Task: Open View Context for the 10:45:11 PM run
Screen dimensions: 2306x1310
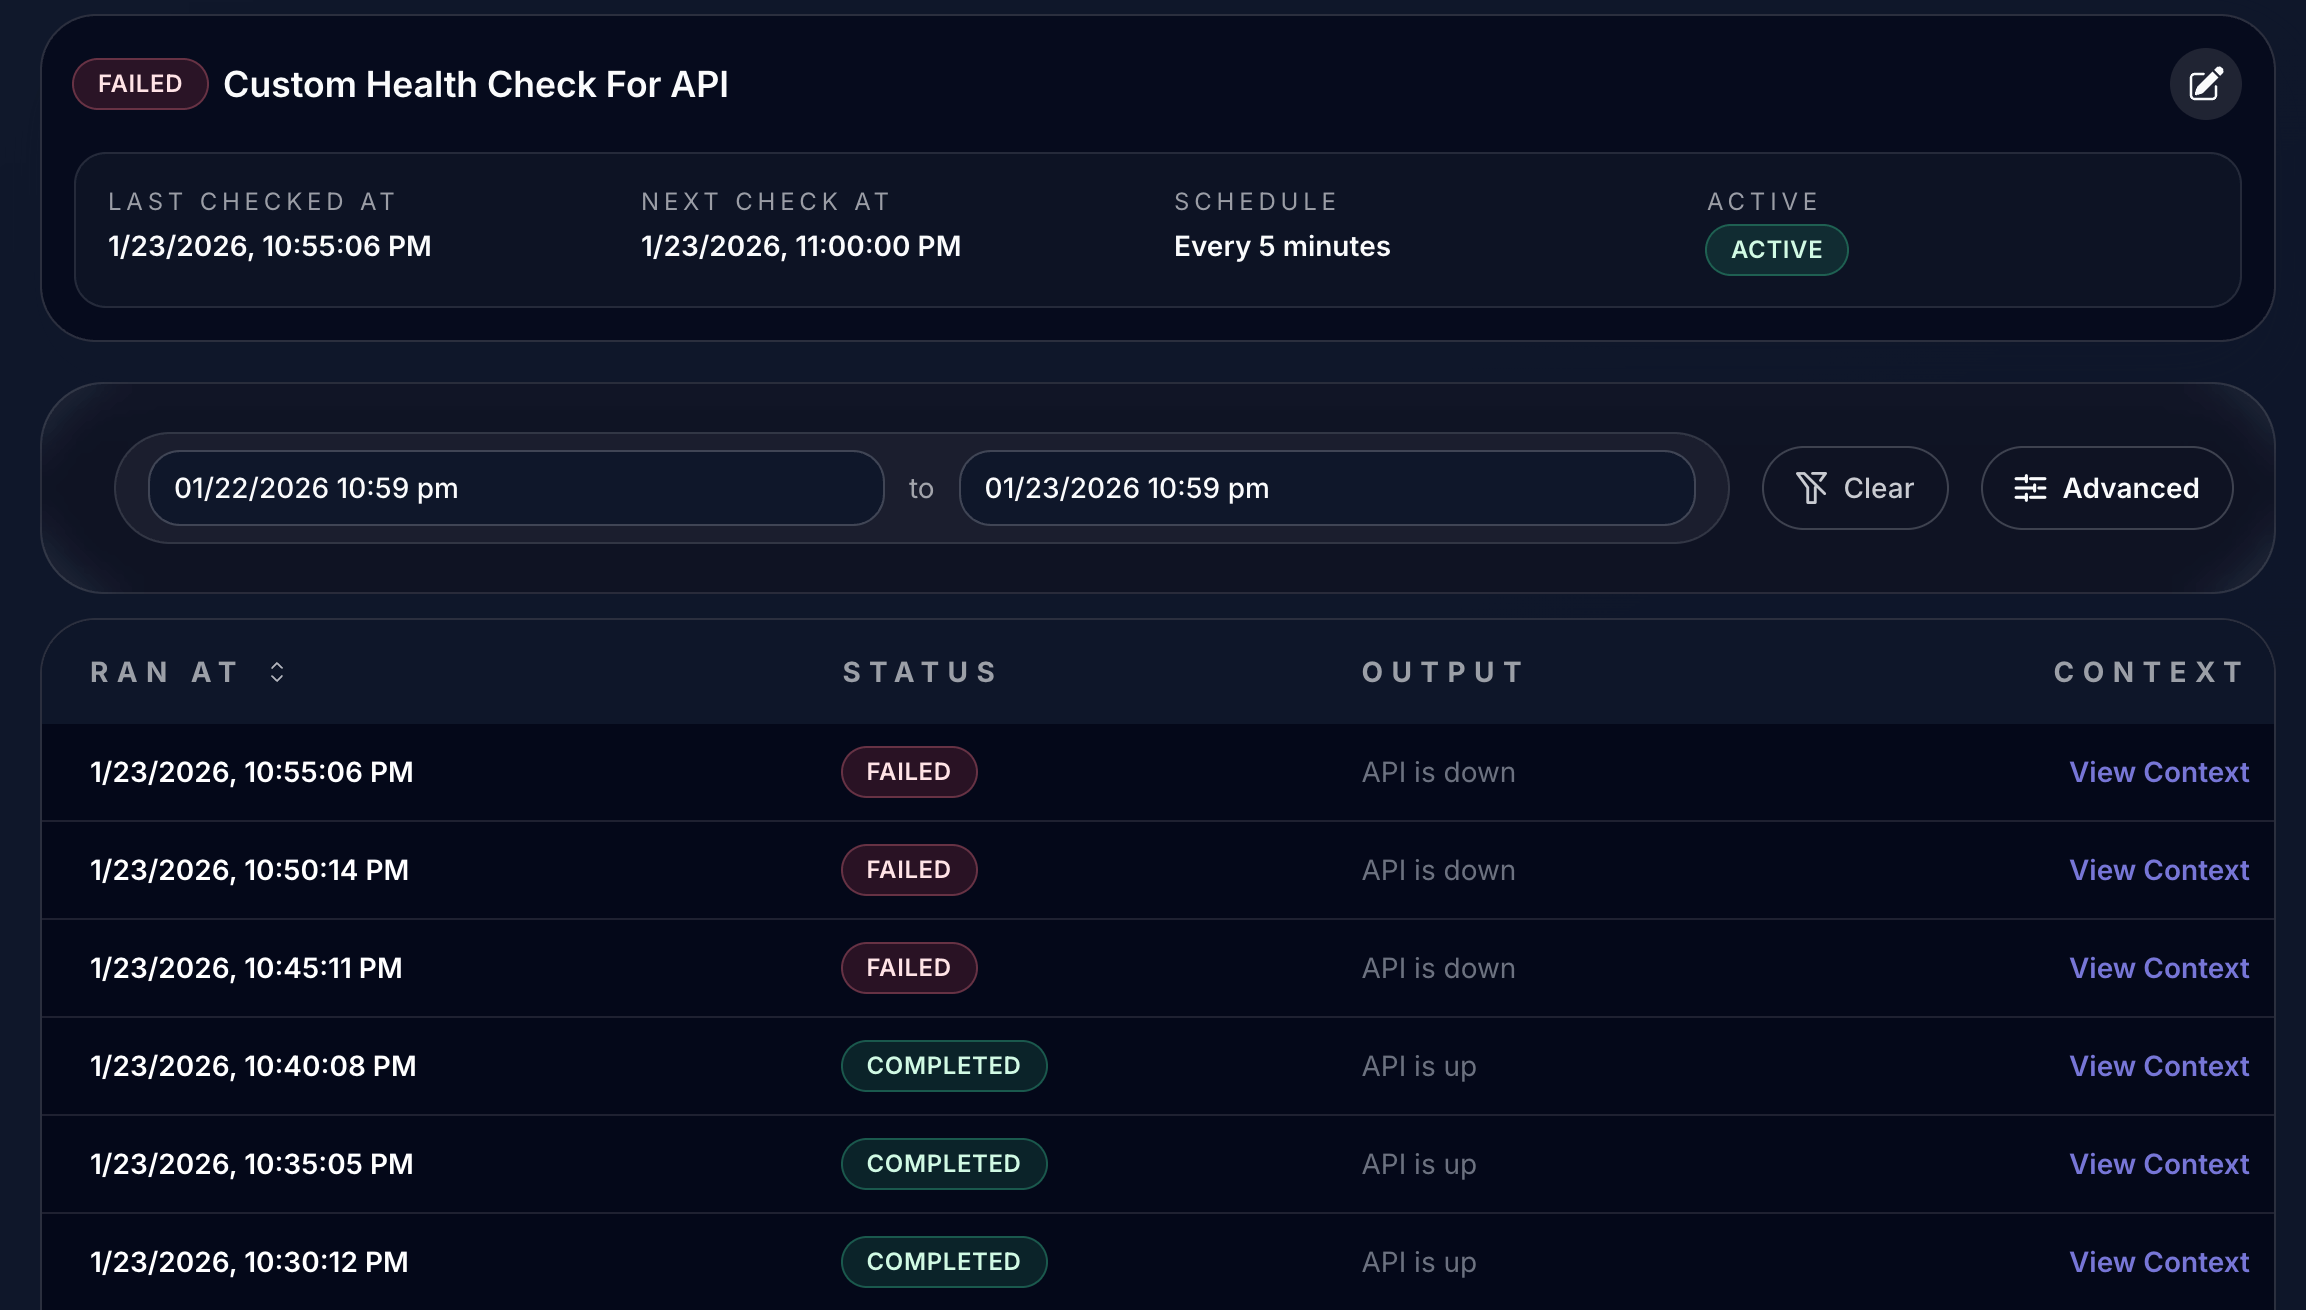Action: [x=2158, y=968]
